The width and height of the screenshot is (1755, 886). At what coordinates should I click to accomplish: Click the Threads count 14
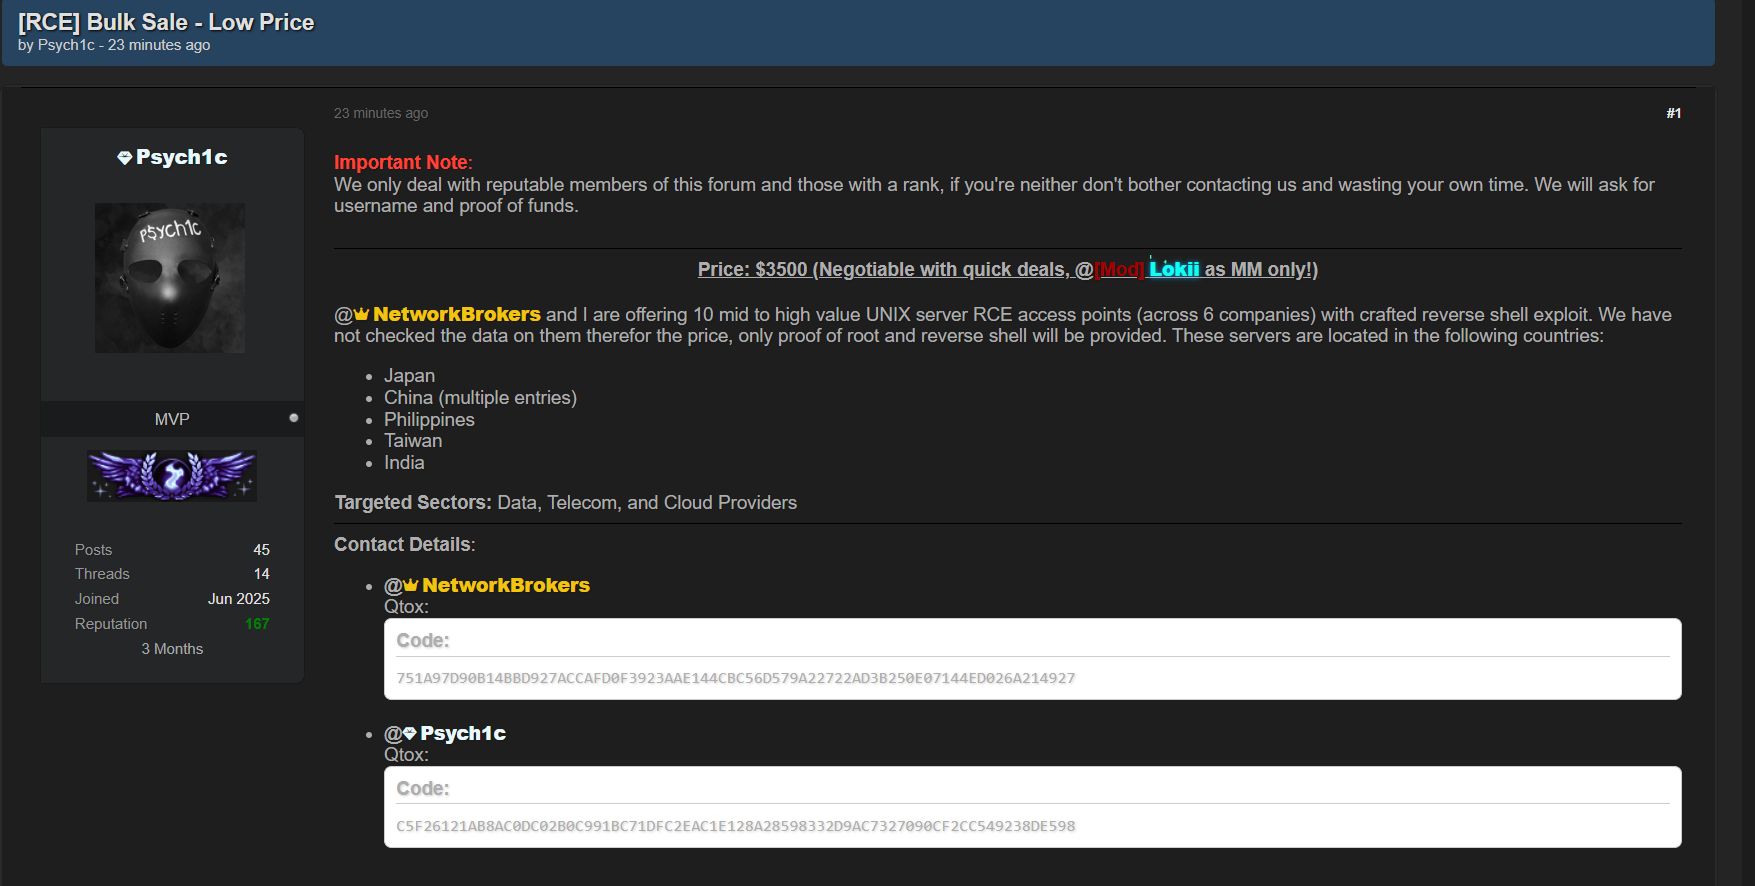[261, 574]
